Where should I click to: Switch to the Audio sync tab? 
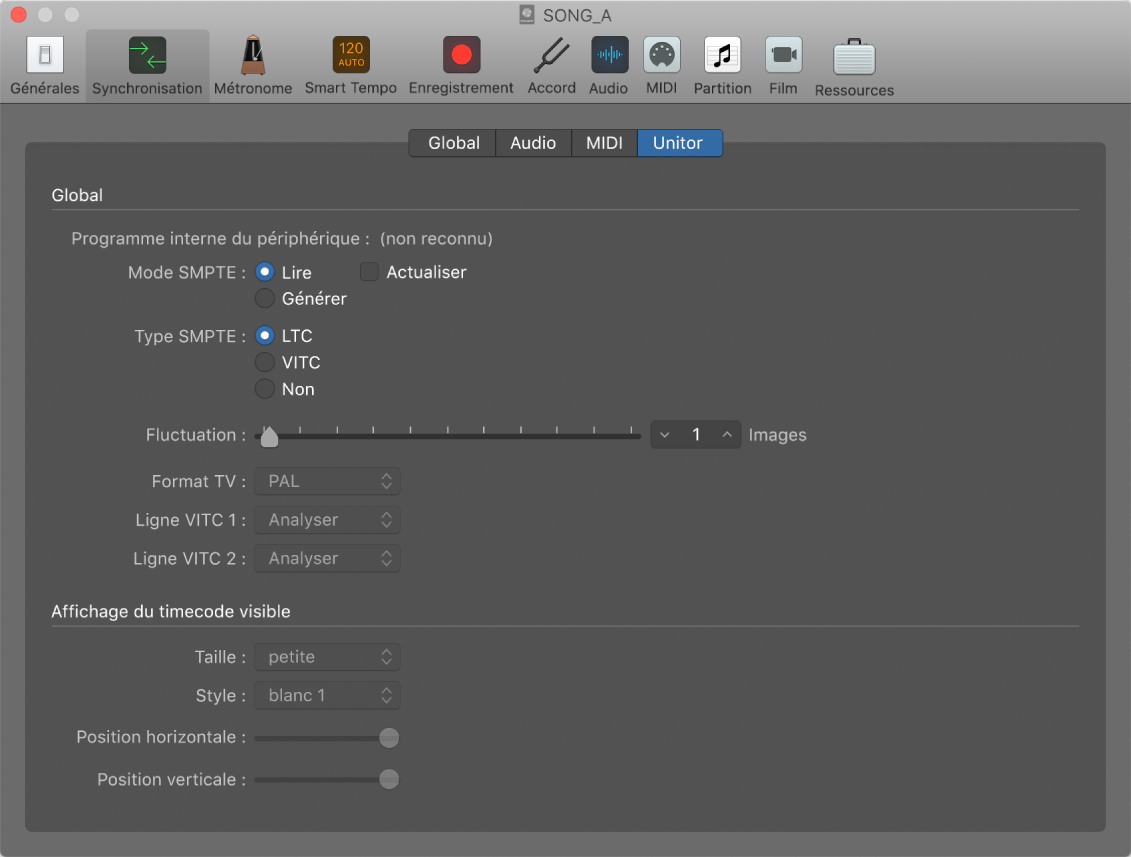click(533, 143)
